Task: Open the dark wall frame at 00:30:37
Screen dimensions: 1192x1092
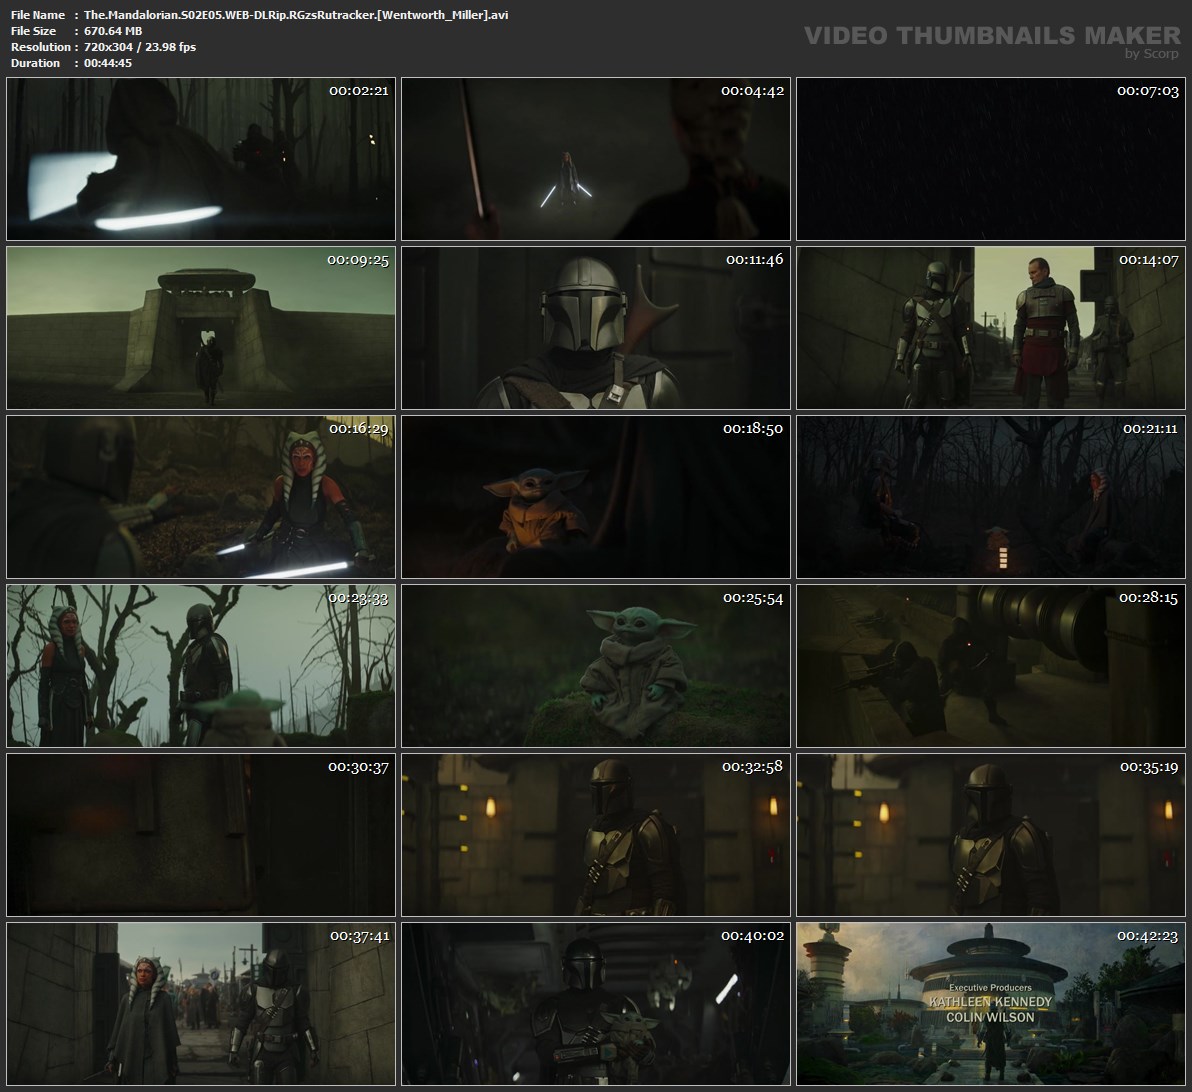Action: tap(201, 835)
